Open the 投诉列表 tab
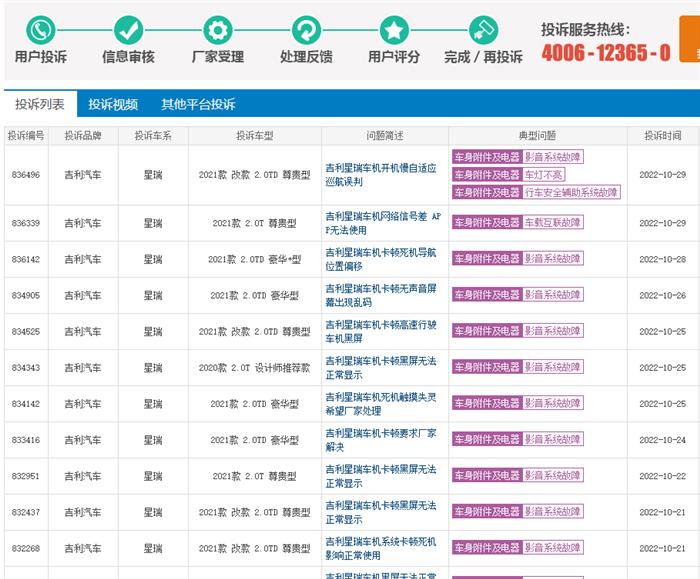This screenshot has width=700, height=579. pos(40,104)
